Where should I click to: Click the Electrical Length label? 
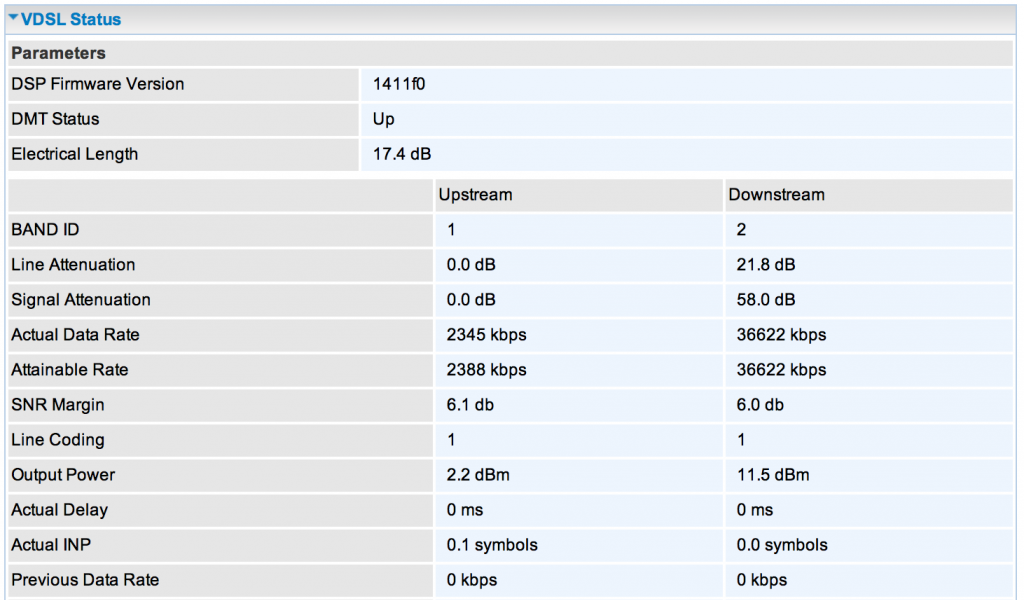[x=74, y=154]
